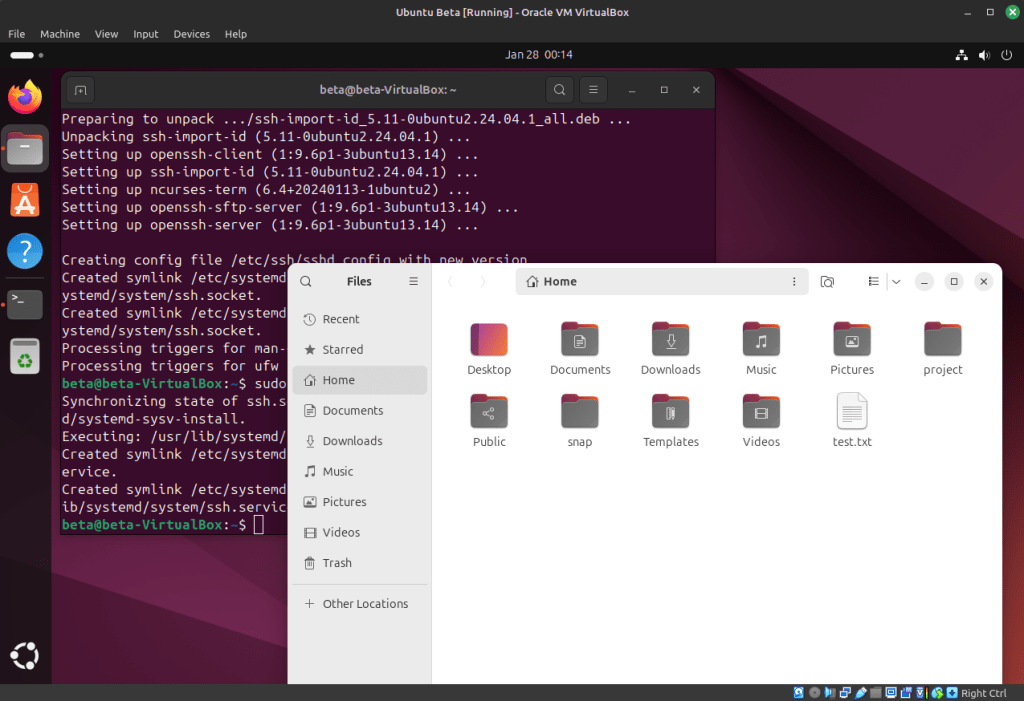Open the VirtualBox Machine menu
This screenshot has height=701, width=1024.
[x=60, y=34]
